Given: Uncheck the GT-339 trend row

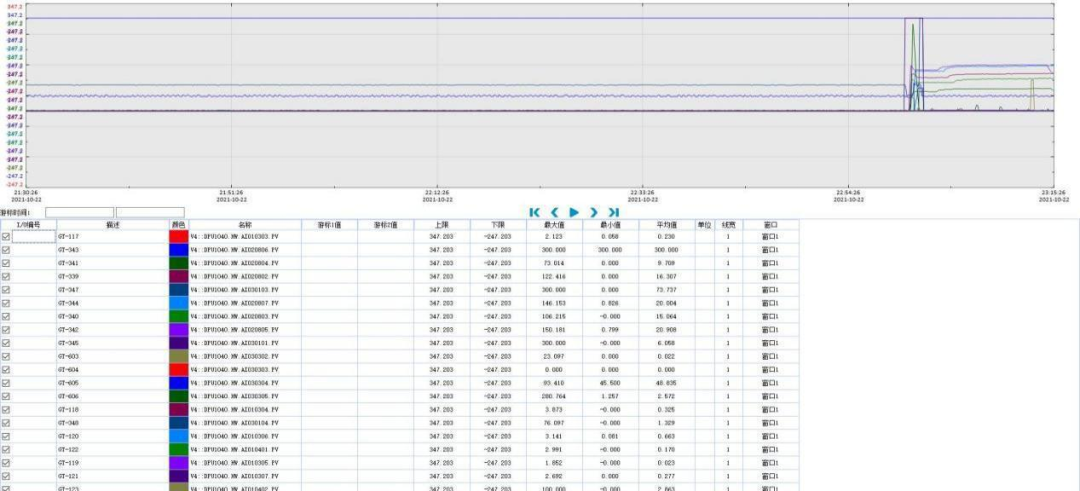Looking at the screenshot, I should point(6,276).
